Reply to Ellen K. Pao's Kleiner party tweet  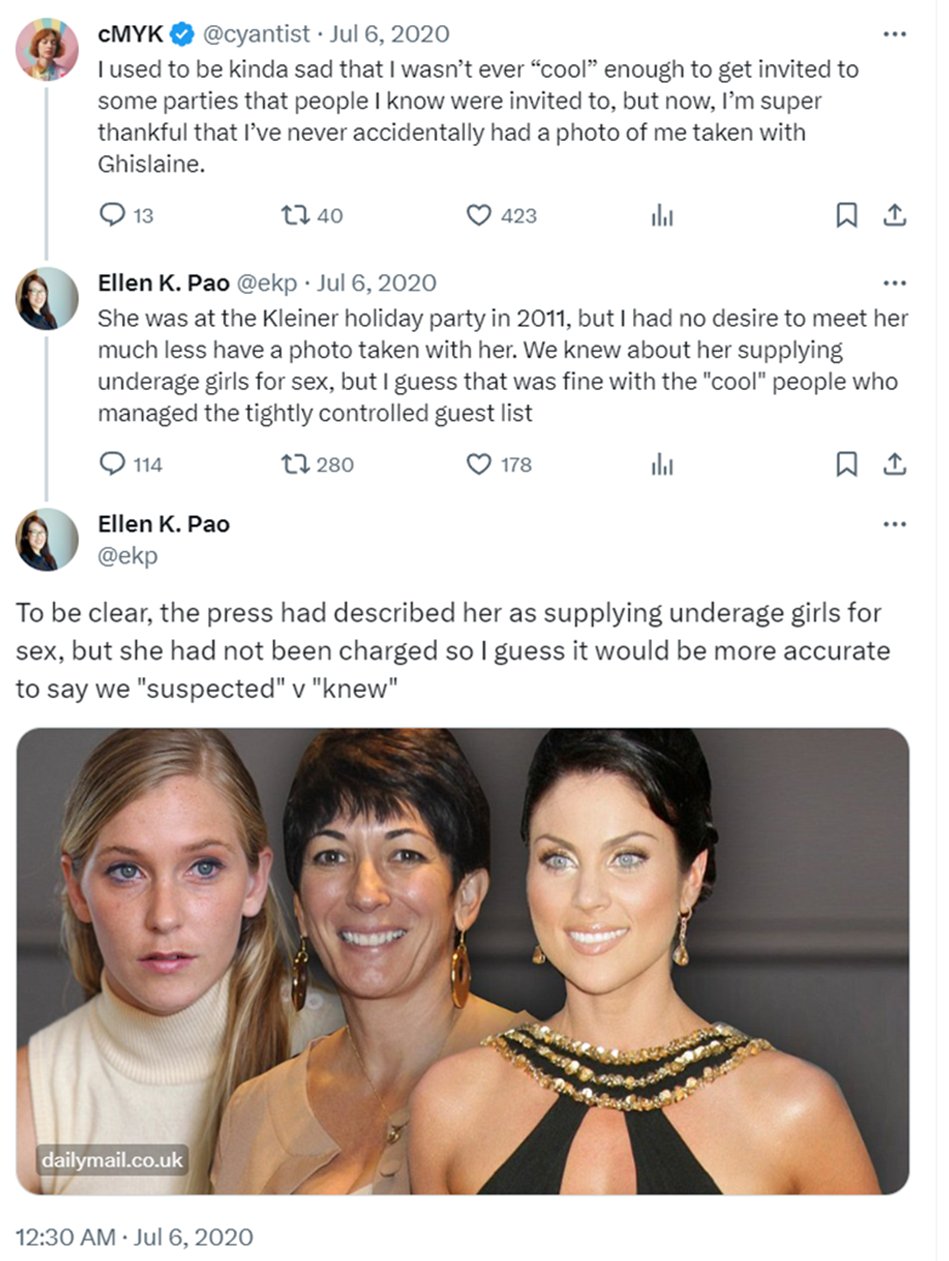[x=113, y=464]
